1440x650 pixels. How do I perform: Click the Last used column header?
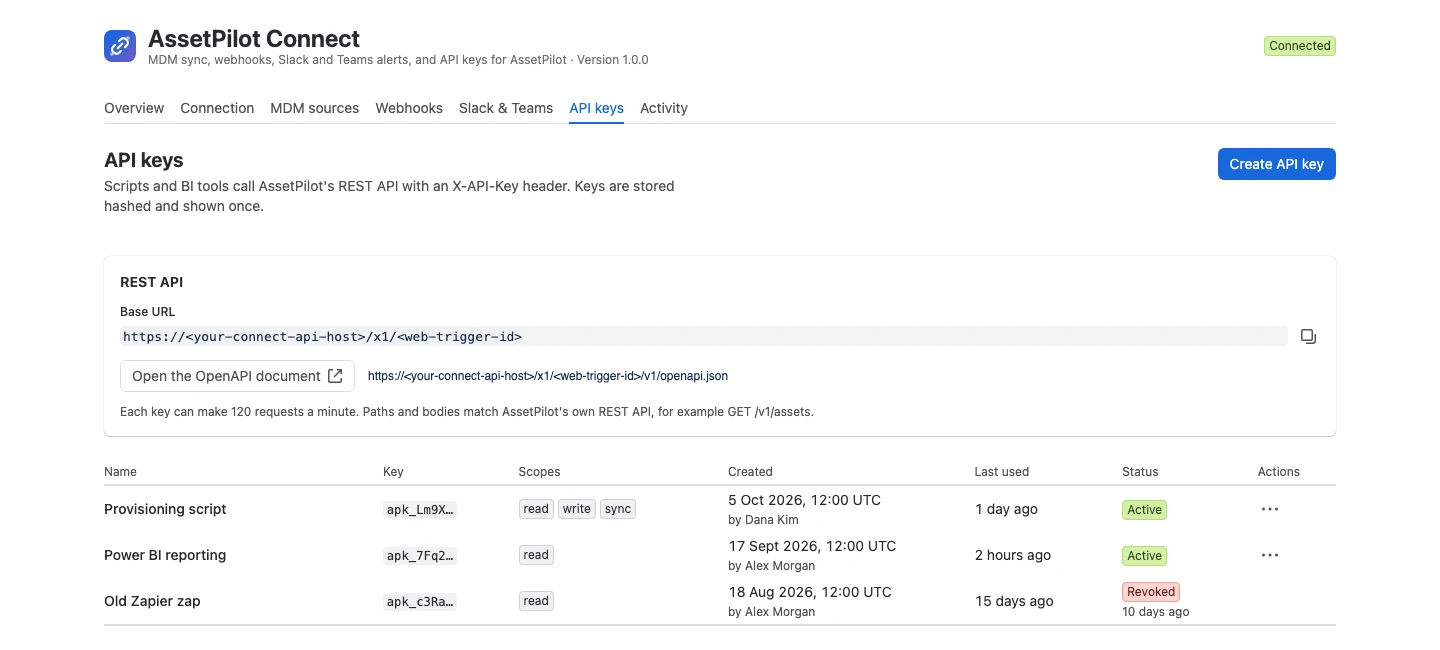1002,472
